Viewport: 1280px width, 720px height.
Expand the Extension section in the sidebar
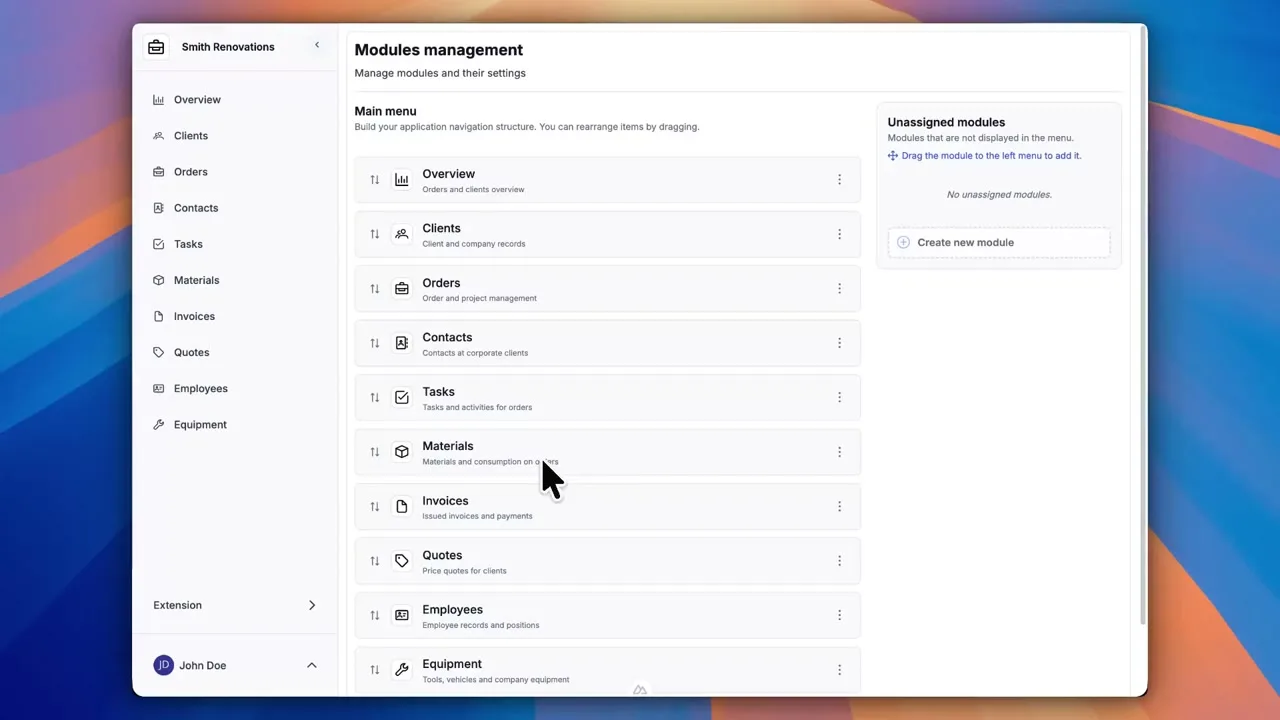[312, 605]
